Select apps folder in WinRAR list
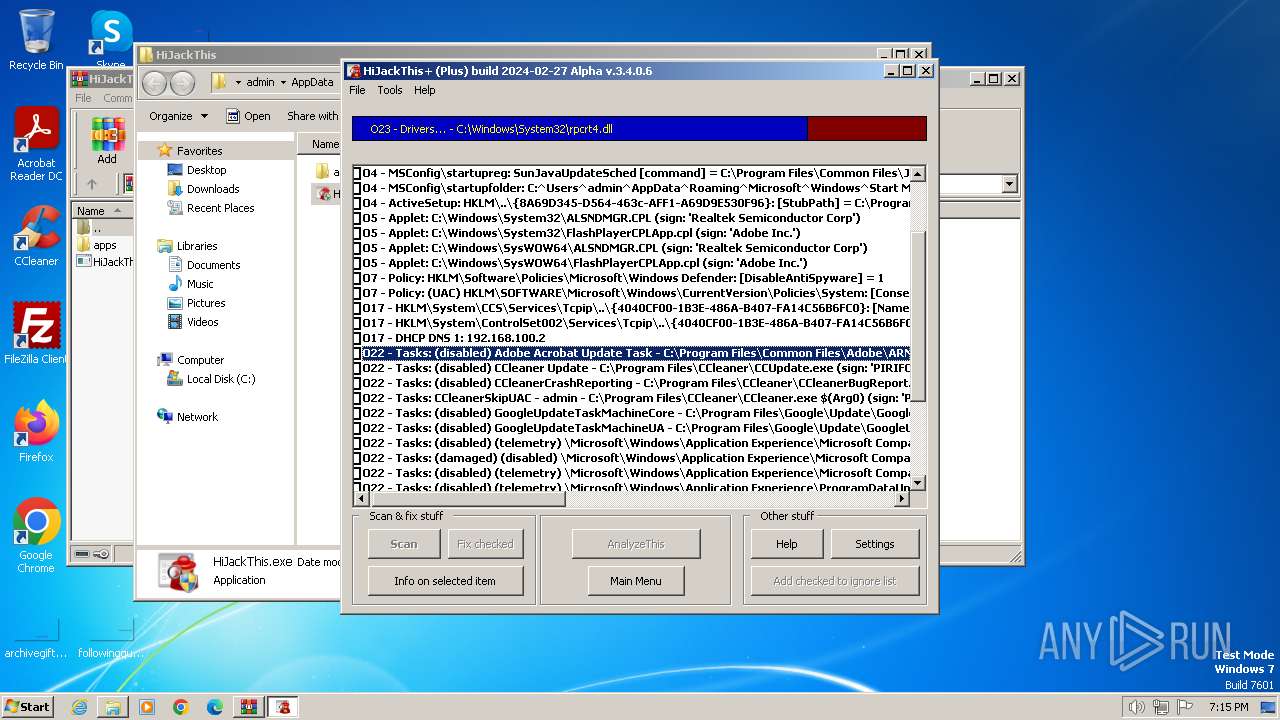Screen dimensions: 1280x720 coord(95,245)
